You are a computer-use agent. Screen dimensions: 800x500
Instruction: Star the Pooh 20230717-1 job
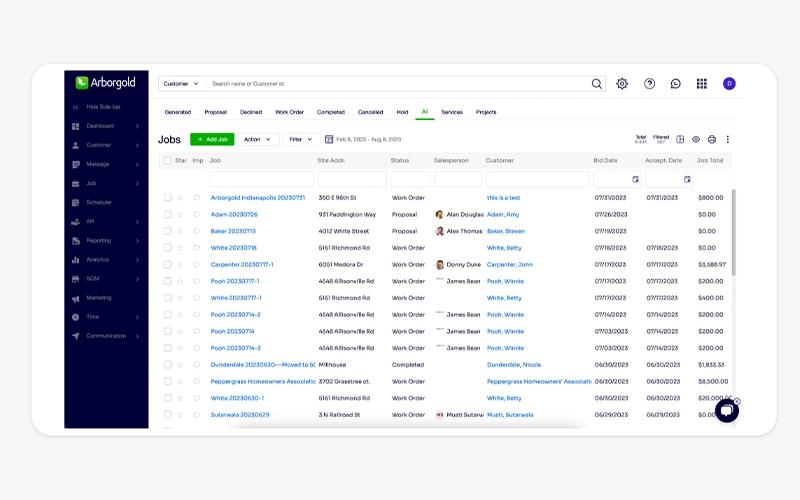(180, 281)
